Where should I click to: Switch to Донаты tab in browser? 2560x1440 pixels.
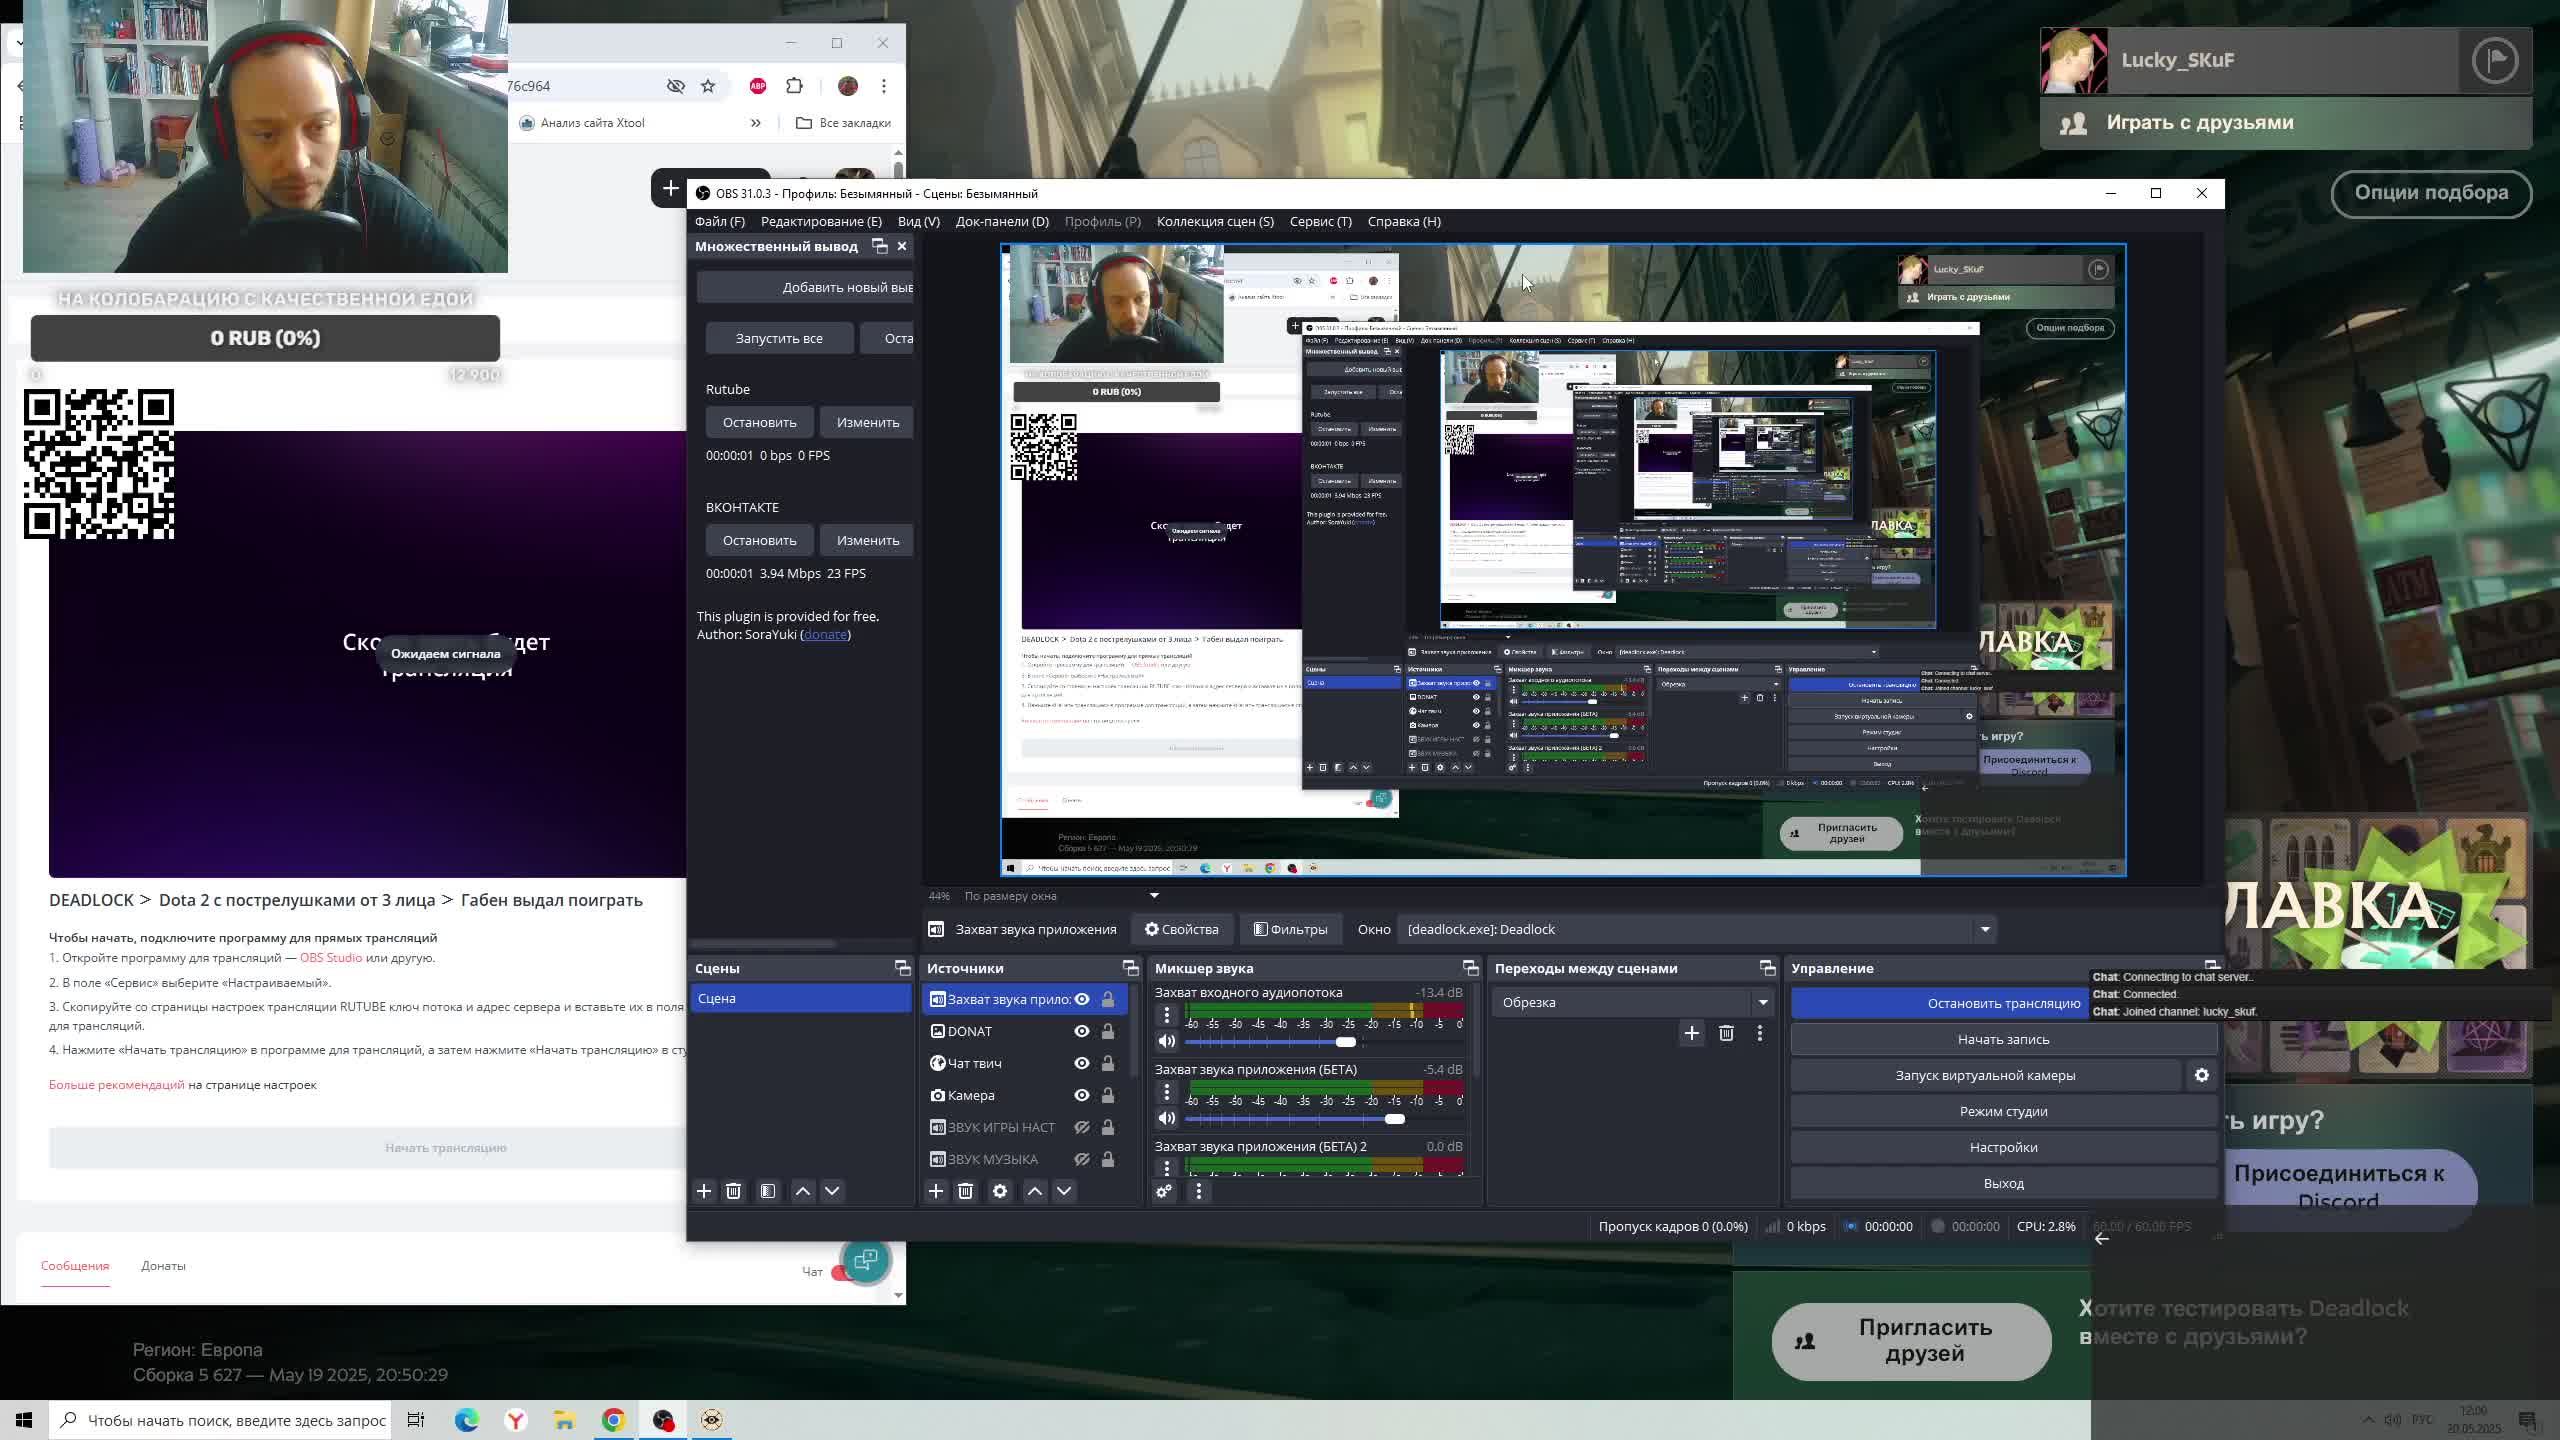point(163,1266)
